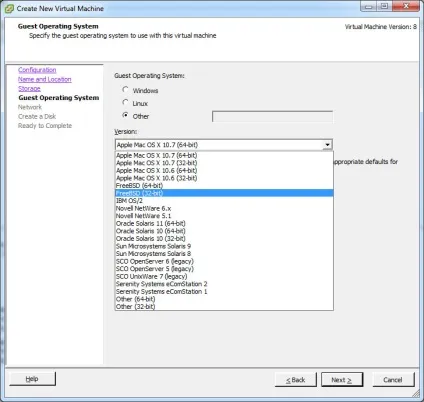
Task: Go to Storage step link
Action: pyautogui.click(x=29, y=88)
